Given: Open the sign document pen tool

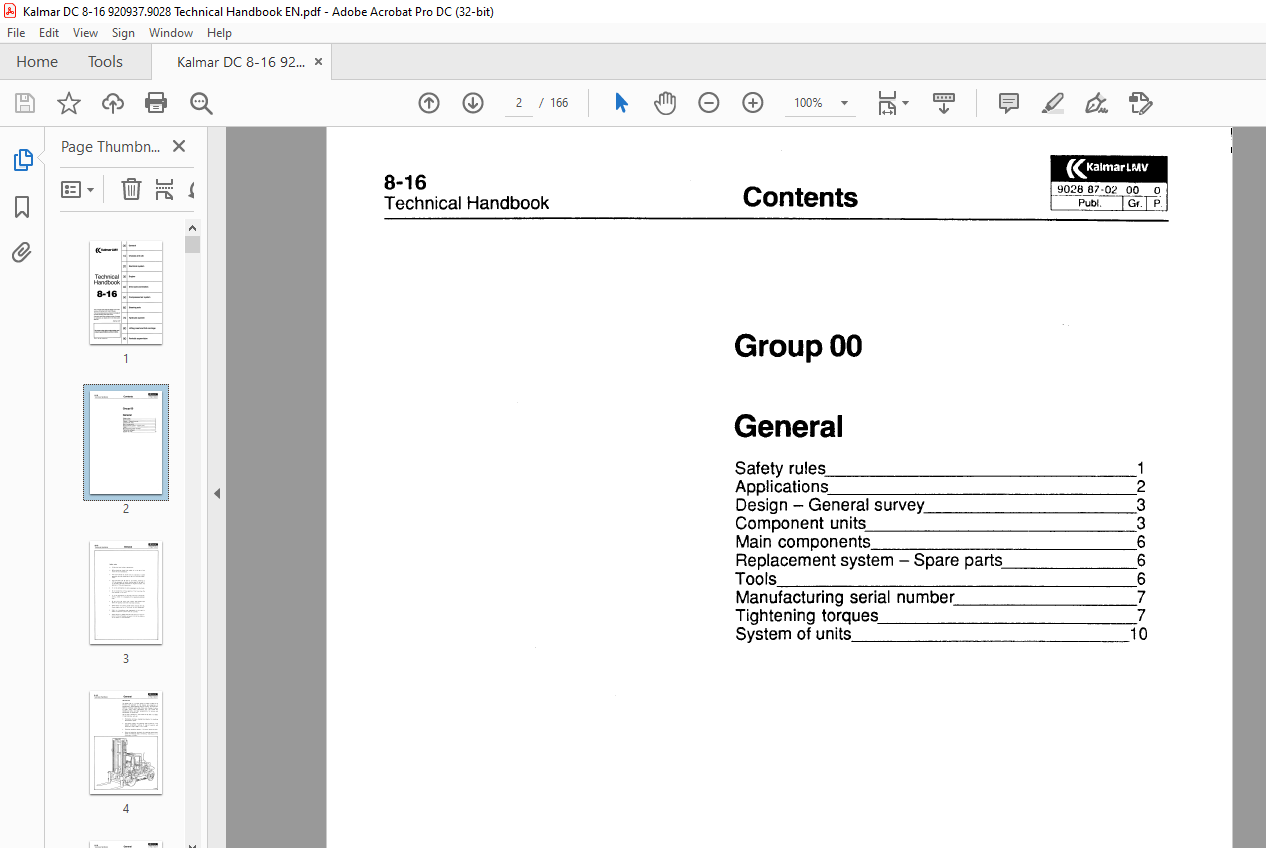Looking at the screenshot, I should [x=1097, y=103].
